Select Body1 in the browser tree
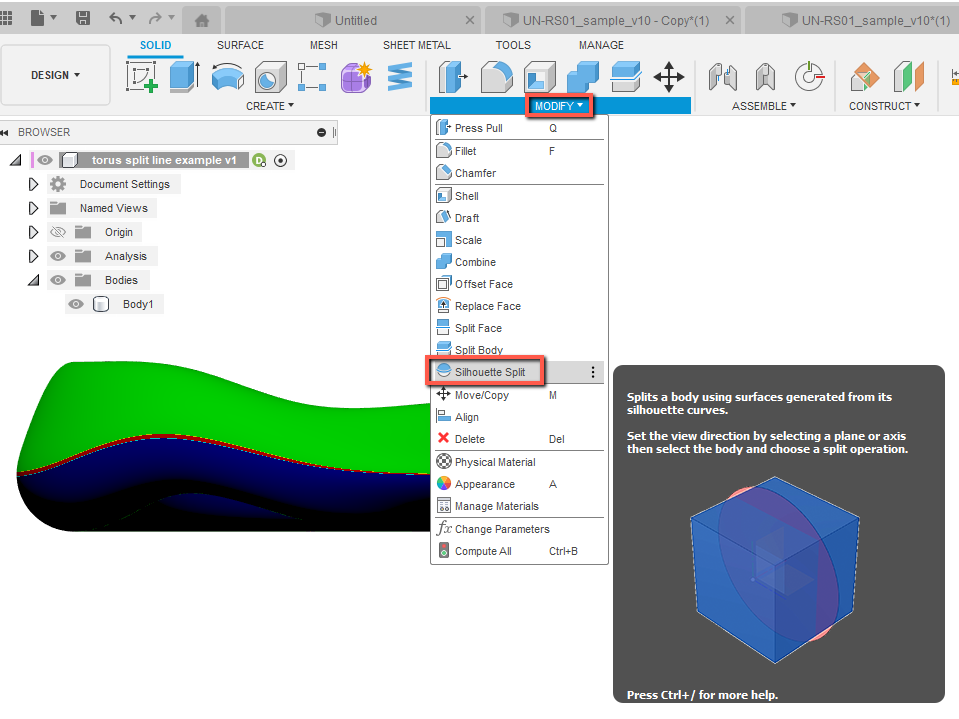The width and height of the screenshot is (959, 719). tap(139, 304)
